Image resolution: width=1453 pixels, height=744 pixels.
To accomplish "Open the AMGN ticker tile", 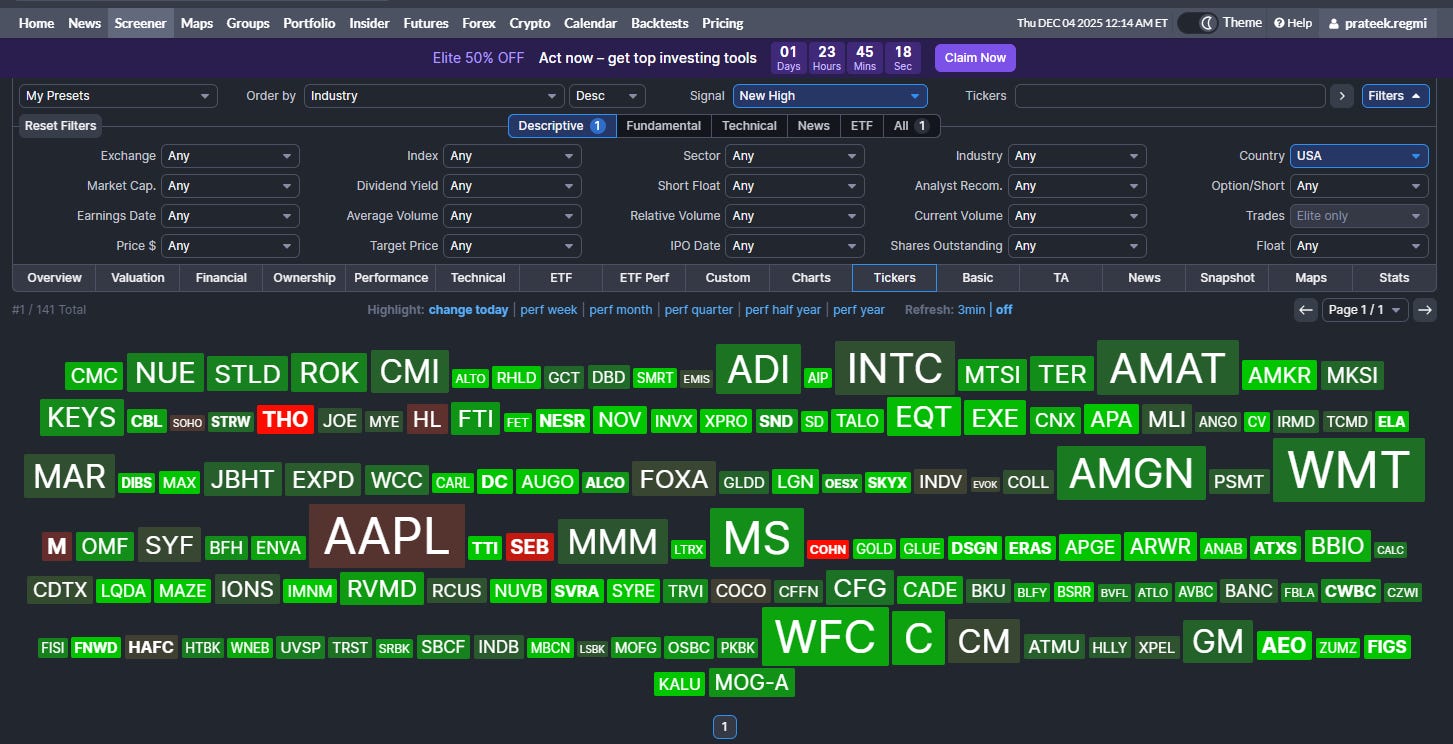I will point(1131,473).
